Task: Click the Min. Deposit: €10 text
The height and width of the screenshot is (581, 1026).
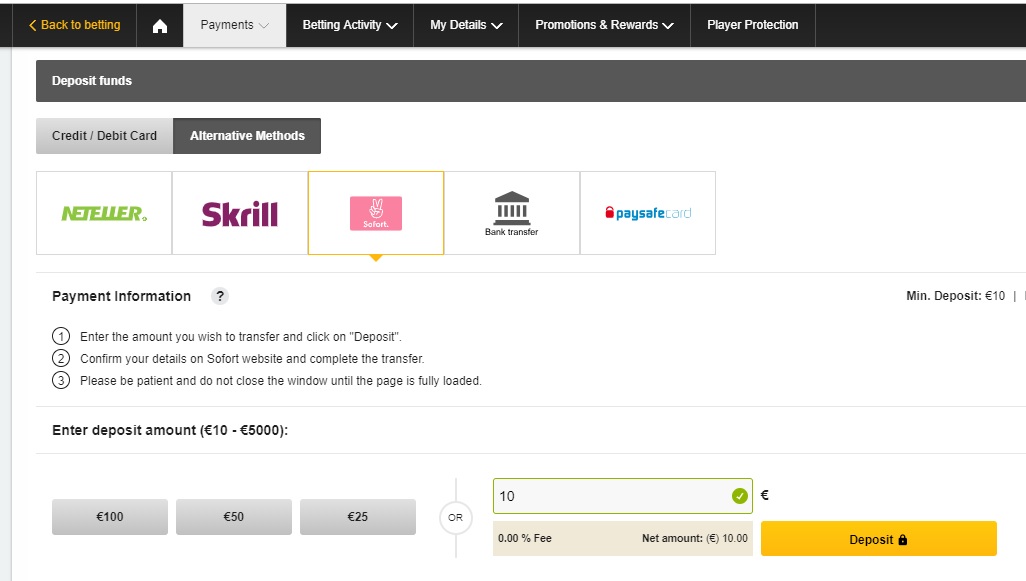Action: click(955, 296)
